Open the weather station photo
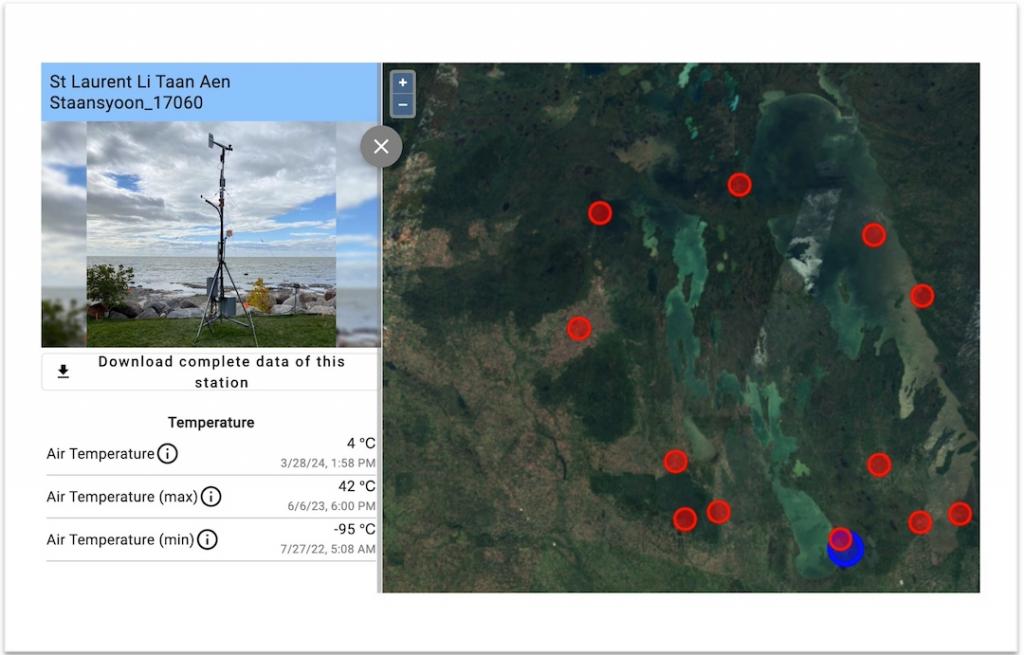Viewport: 1024px width, 655px height. [x=211, y=234]
